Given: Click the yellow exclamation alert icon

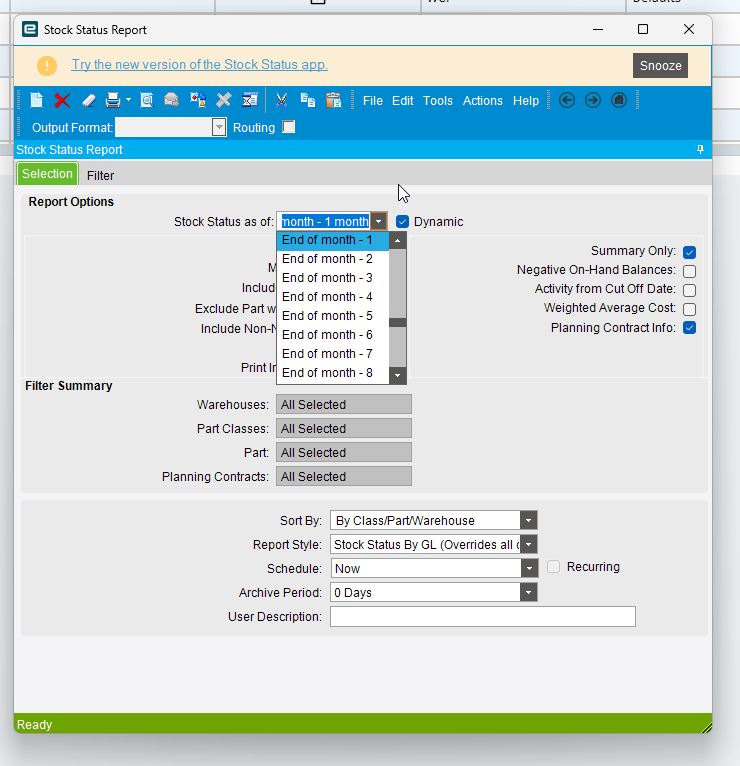Looking at the screenshot, I should click(47, 65).
